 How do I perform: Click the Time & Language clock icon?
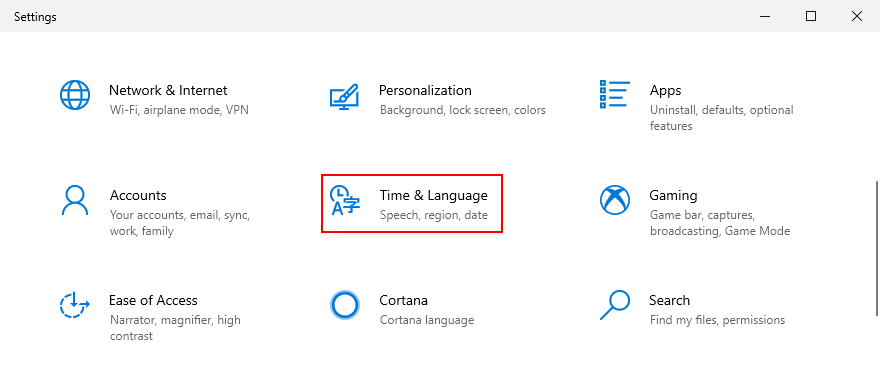point(344,201)
